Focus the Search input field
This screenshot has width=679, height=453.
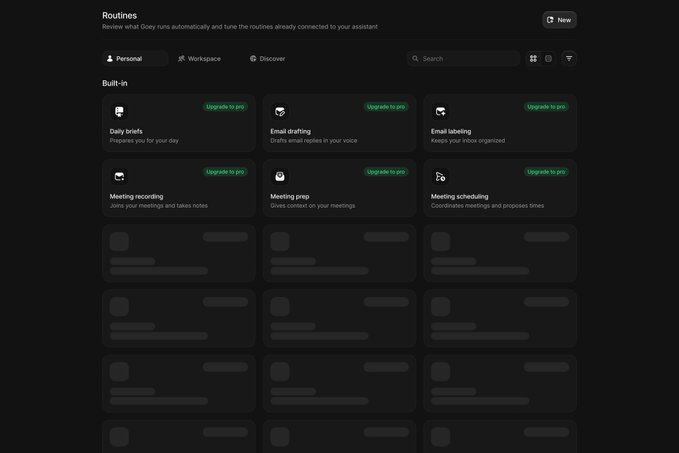pyautogui.click(x=463, y=58)
